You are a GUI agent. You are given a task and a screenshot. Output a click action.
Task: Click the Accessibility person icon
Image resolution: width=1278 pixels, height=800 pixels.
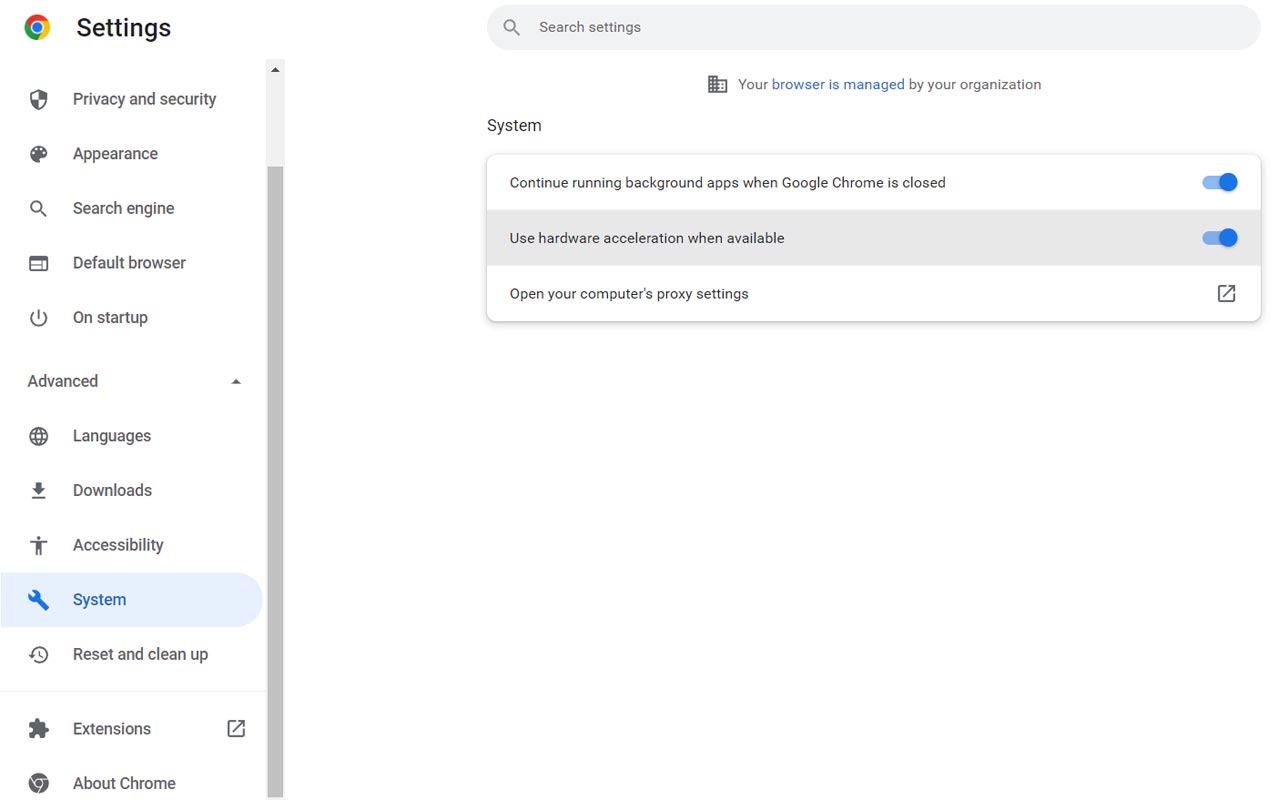[x=38, y=545]
